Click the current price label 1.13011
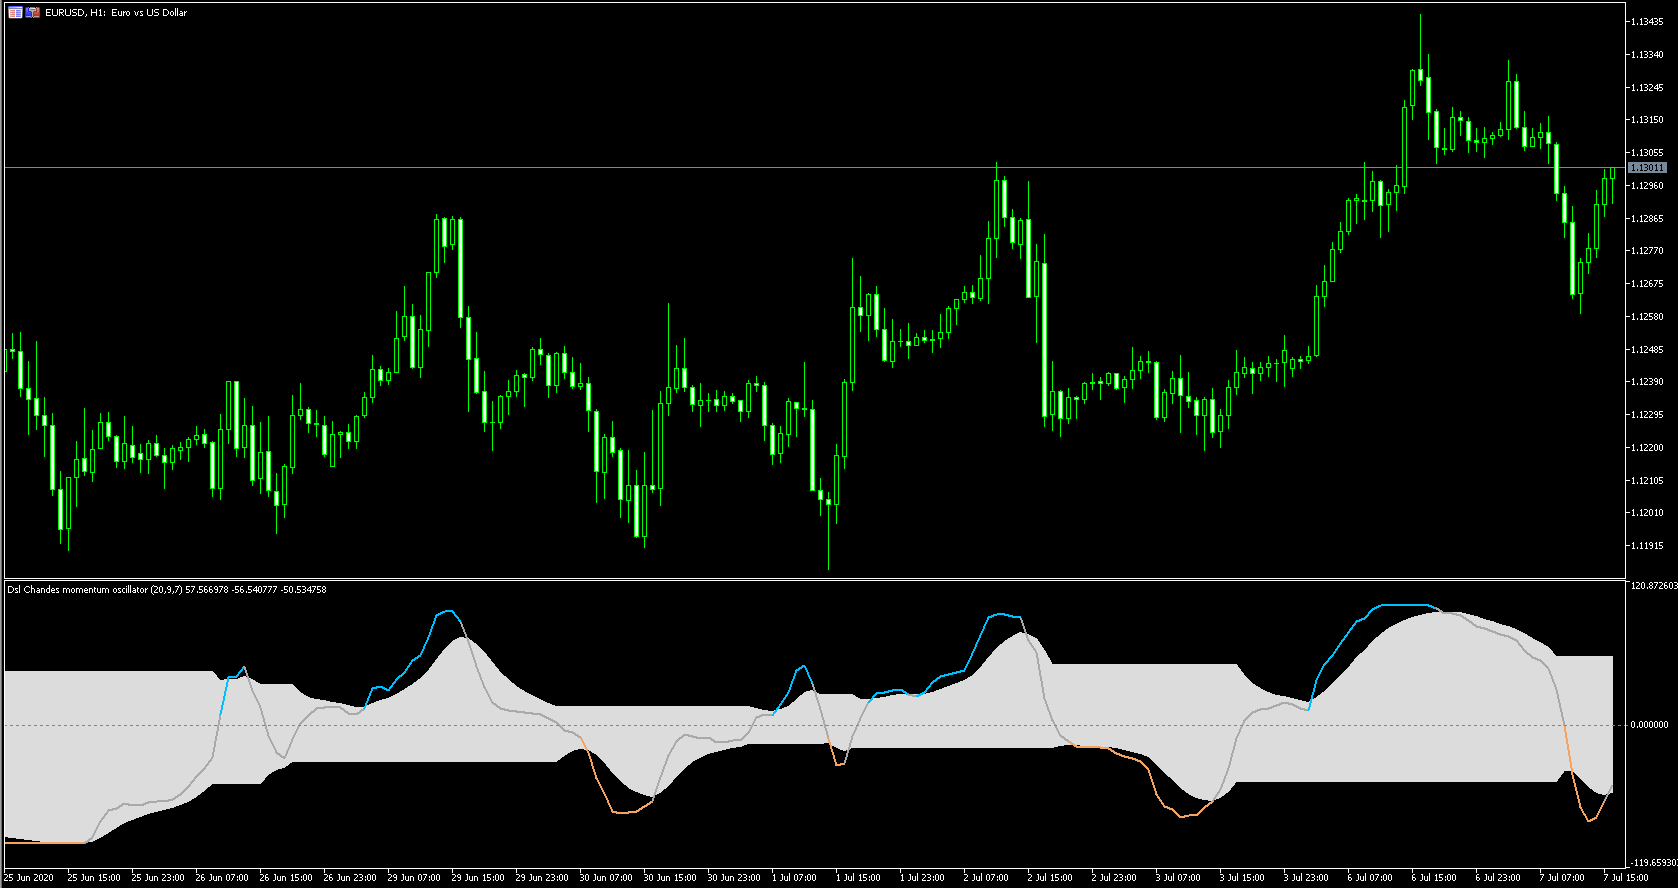This screenshot has height=888, width=1678. (x=1648, y=168)
